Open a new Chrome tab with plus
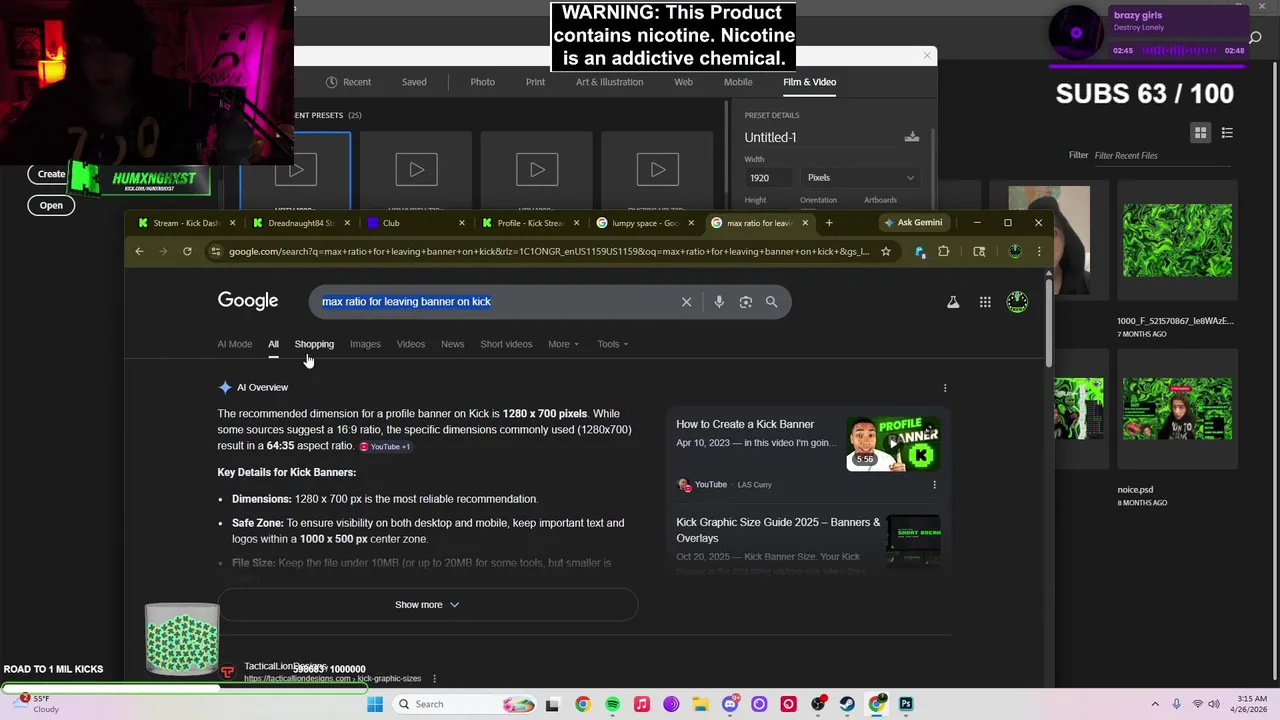This screenshot has height=720, width=1280. coord(829,223)
